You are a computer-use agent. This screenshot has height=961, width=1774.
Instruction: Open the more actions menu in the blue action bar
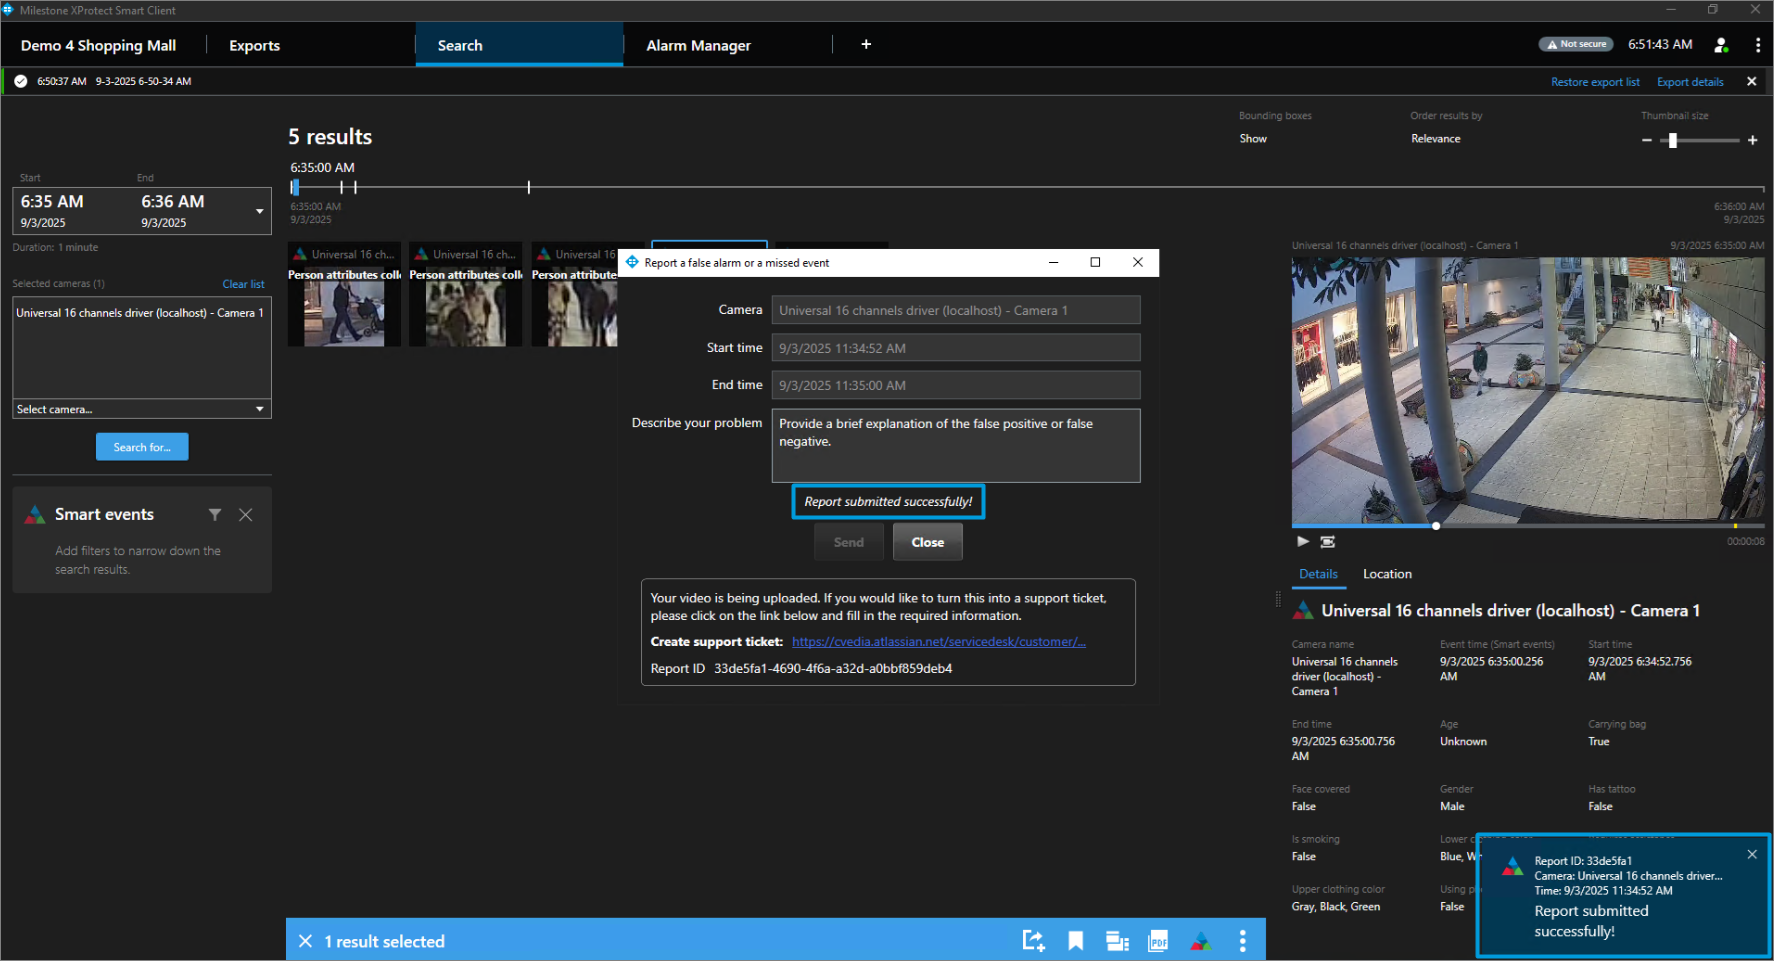(x=1242, y=941)
